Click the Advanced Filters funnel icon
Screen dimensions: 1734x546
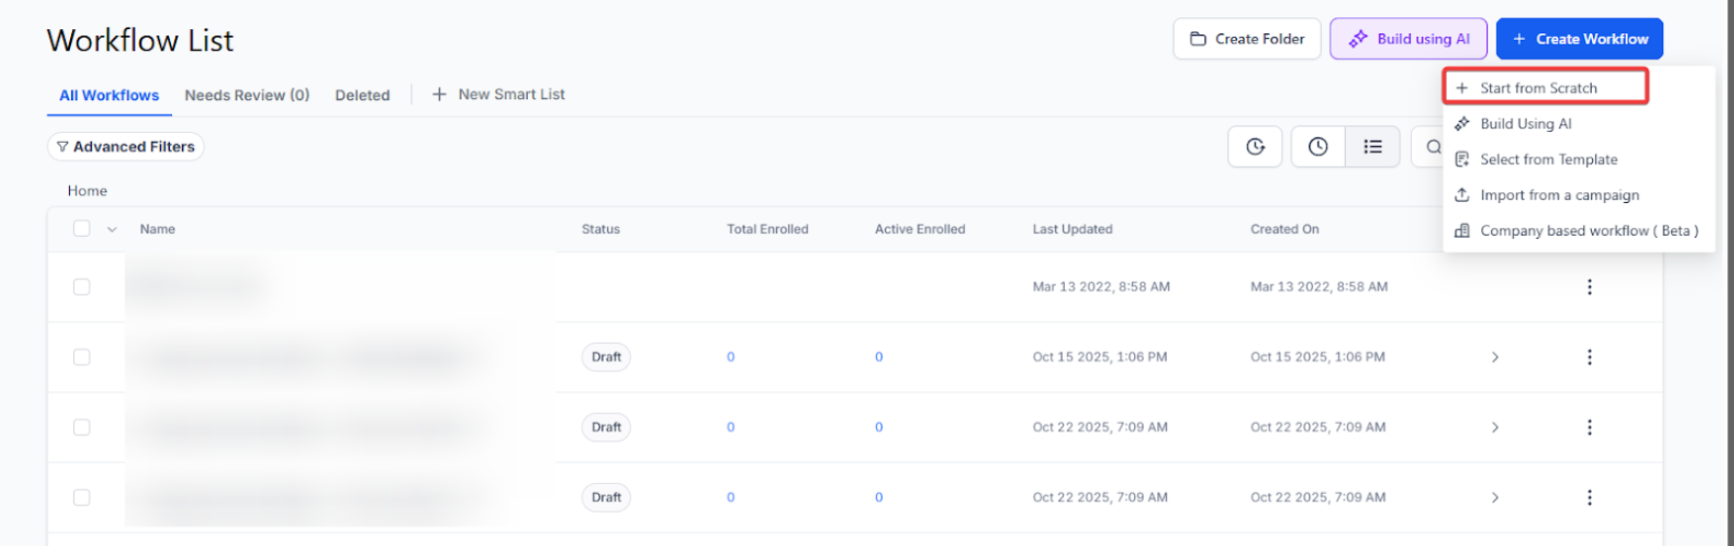tap(62, 147)
